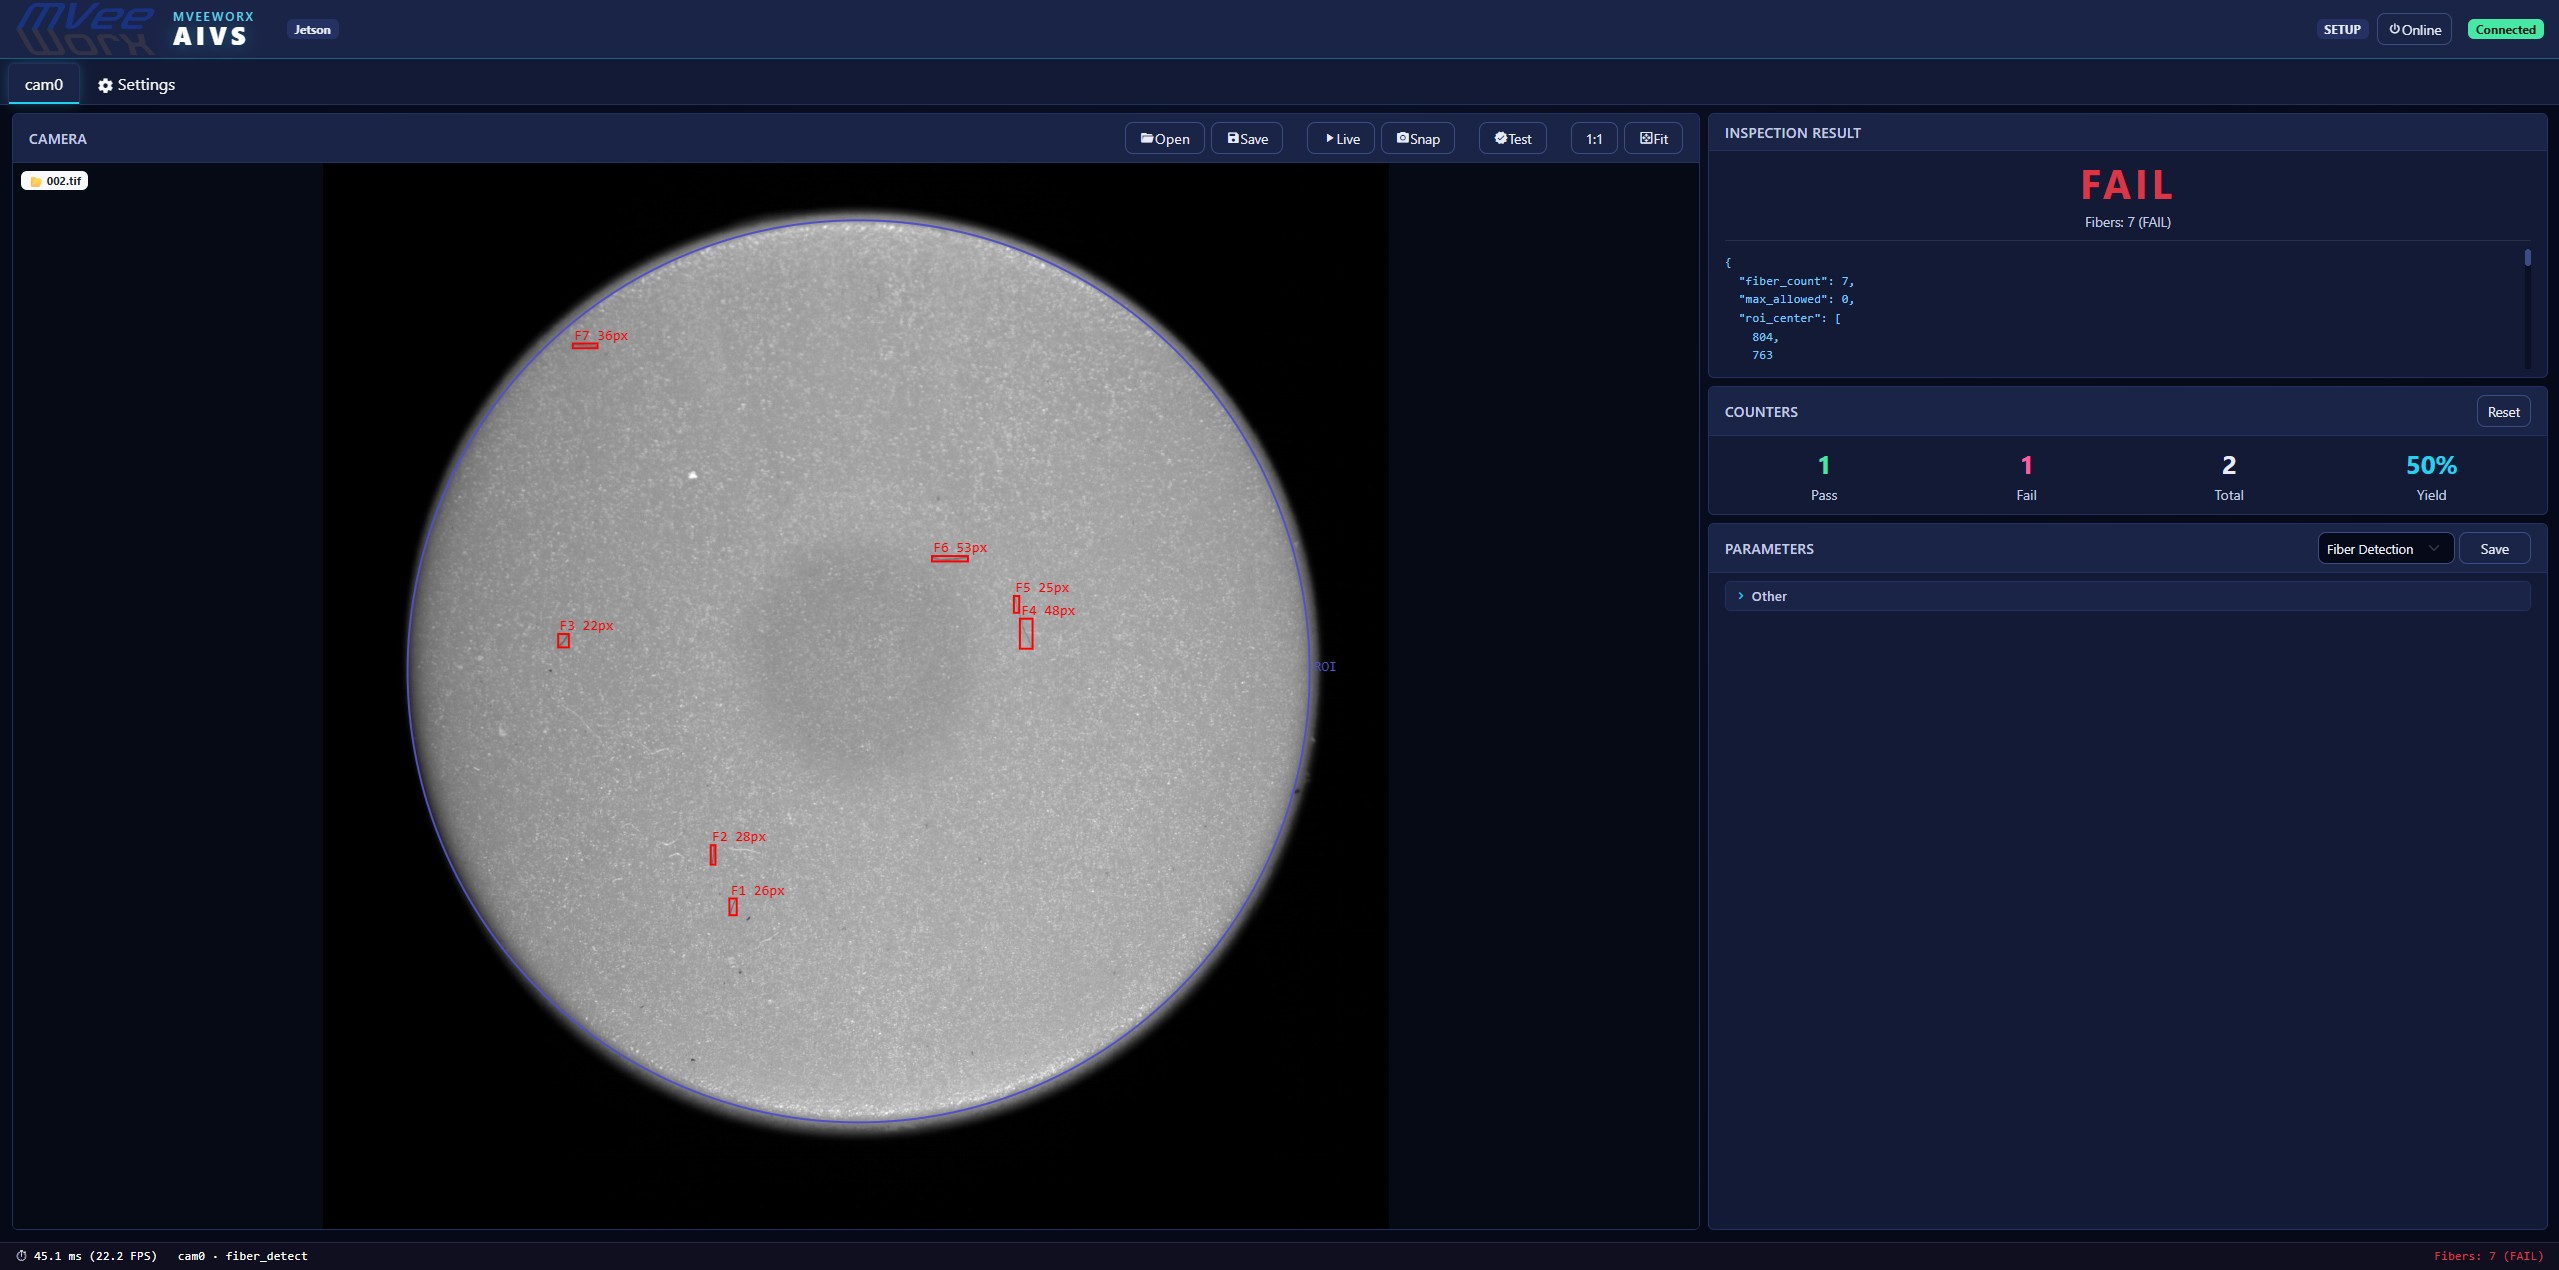Click the Pass counter value
Image resolution: width=2559 pixels, height=1270 pixels.
click(1823, 465)
